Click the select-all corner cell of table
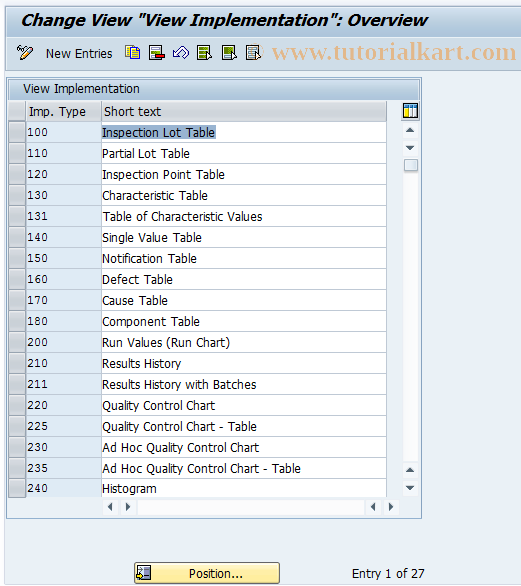This screenshot has width=521, height=586. pyautogui.click(x=17, y=111)
